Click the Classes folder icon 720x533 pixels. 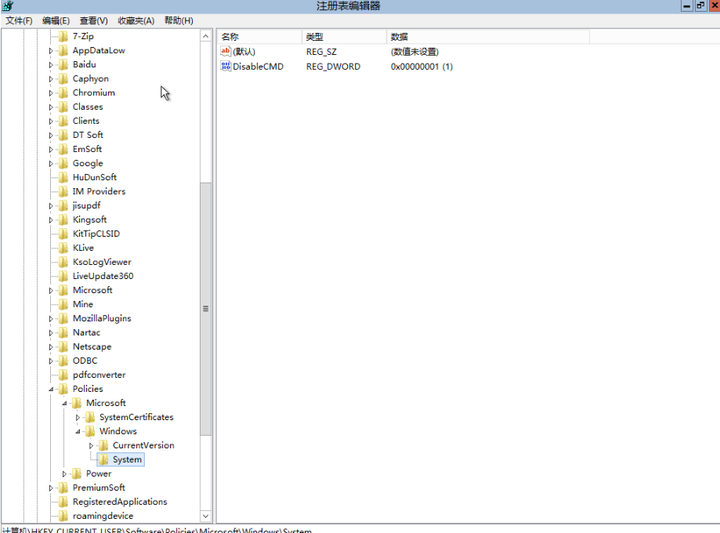63,107
